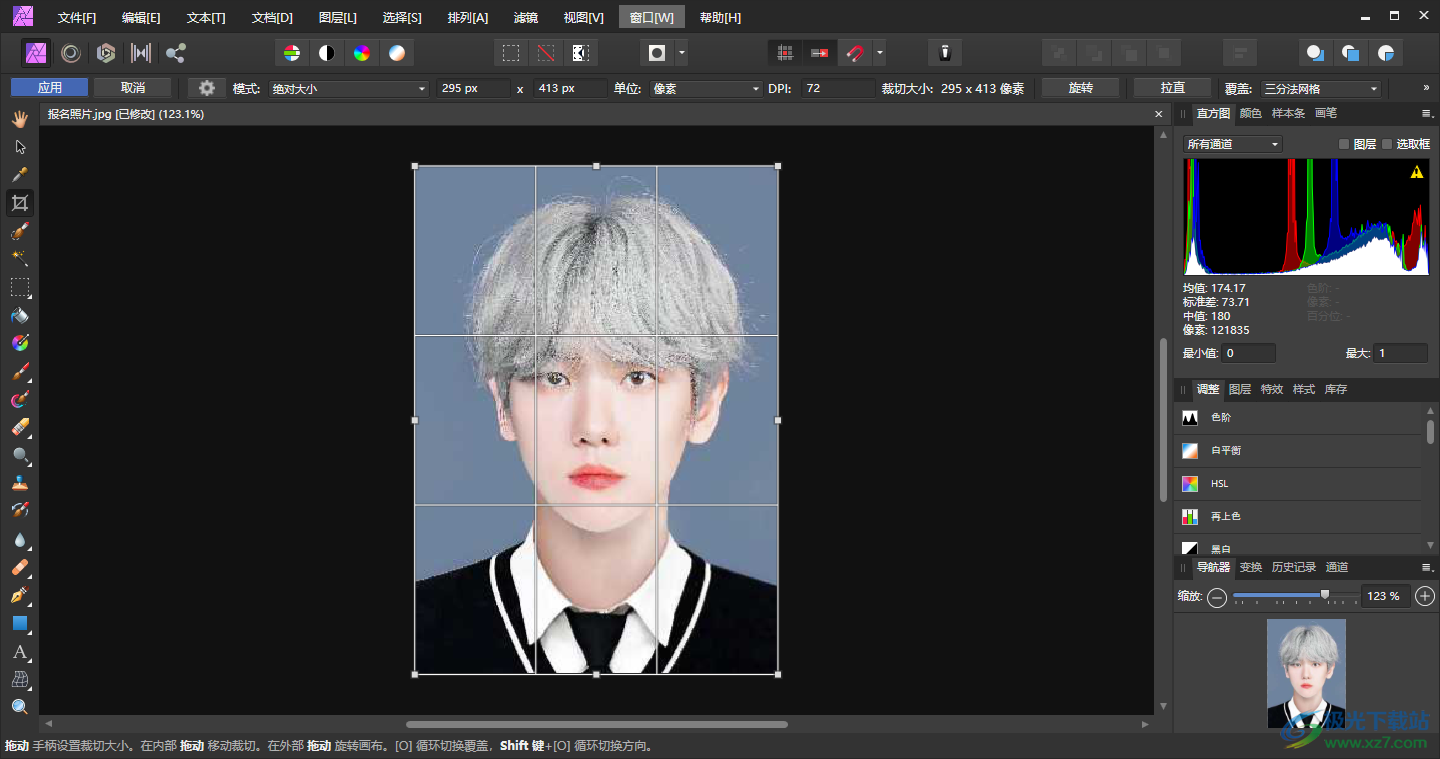
Task: Open navigator panel options menu
Action: [1427, 567]
